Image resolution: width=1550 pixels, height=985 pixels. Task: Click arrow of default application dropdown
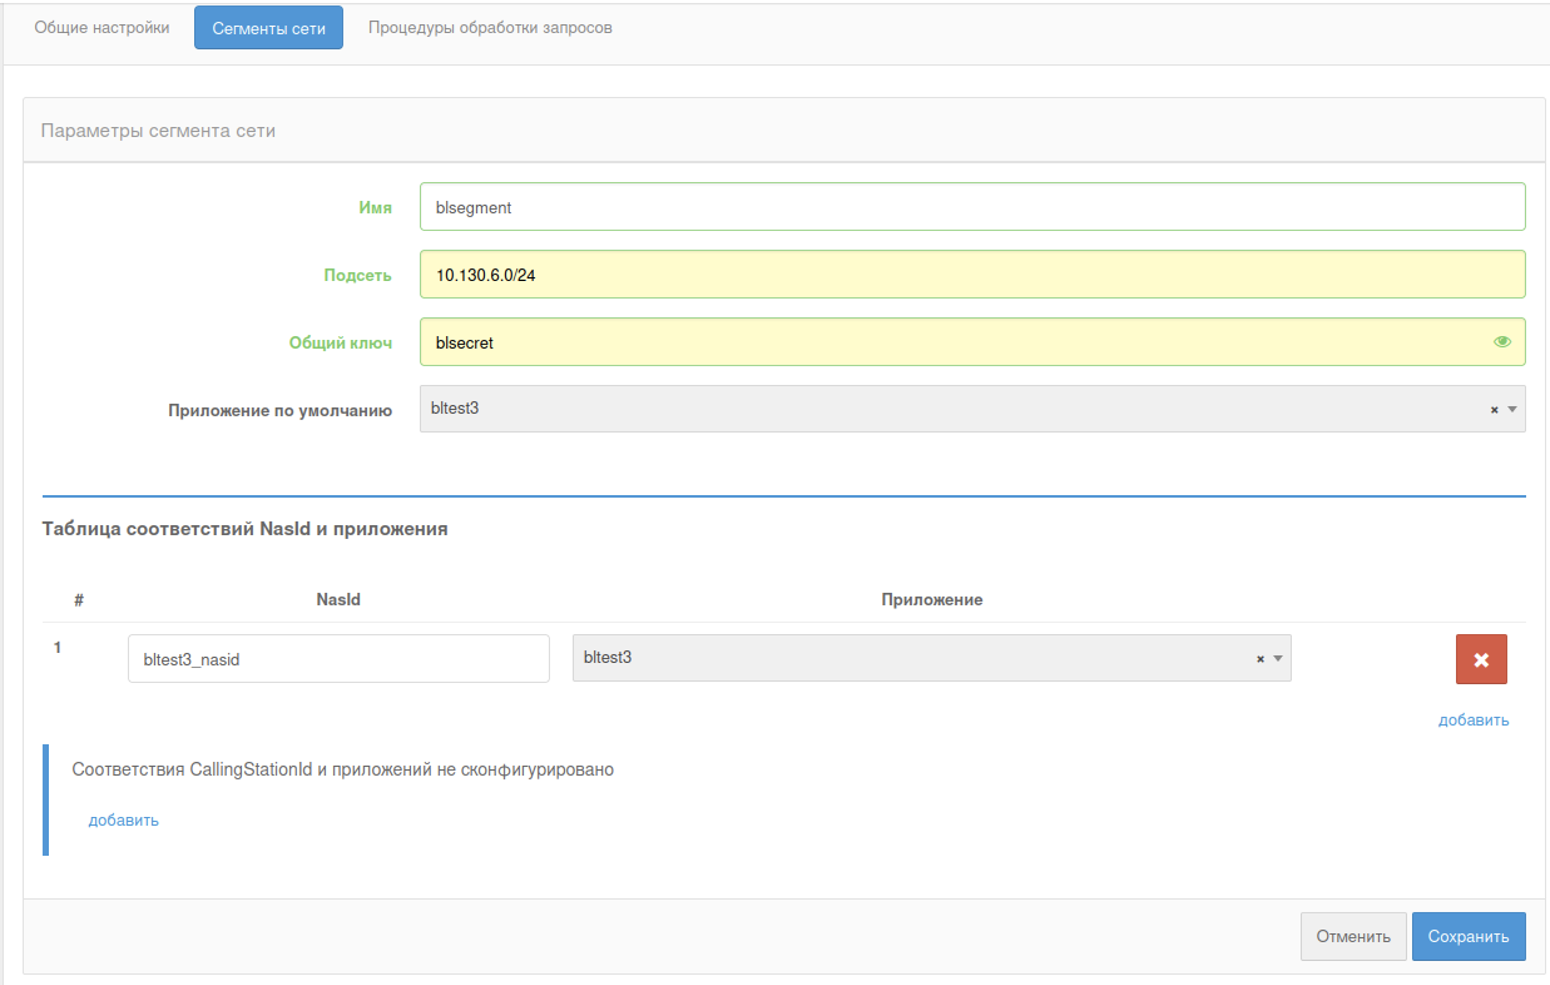pyautogui.click(x=1512, y=410)
